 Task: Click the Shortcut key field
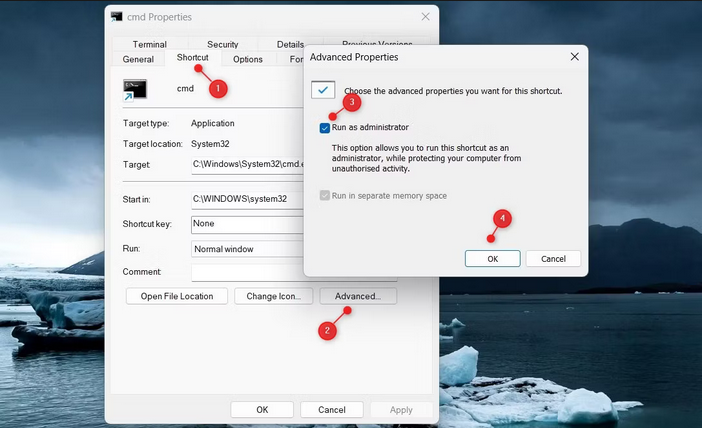point(248,224)
